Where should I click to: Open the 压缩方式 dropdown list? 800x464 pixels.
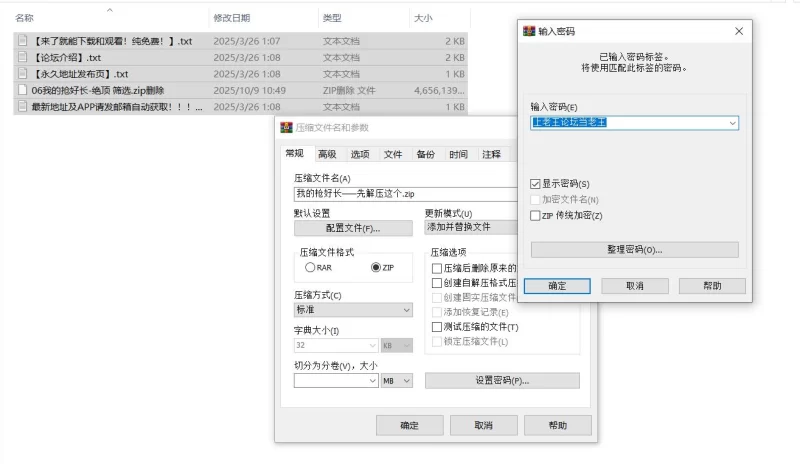tap(406, 311)
